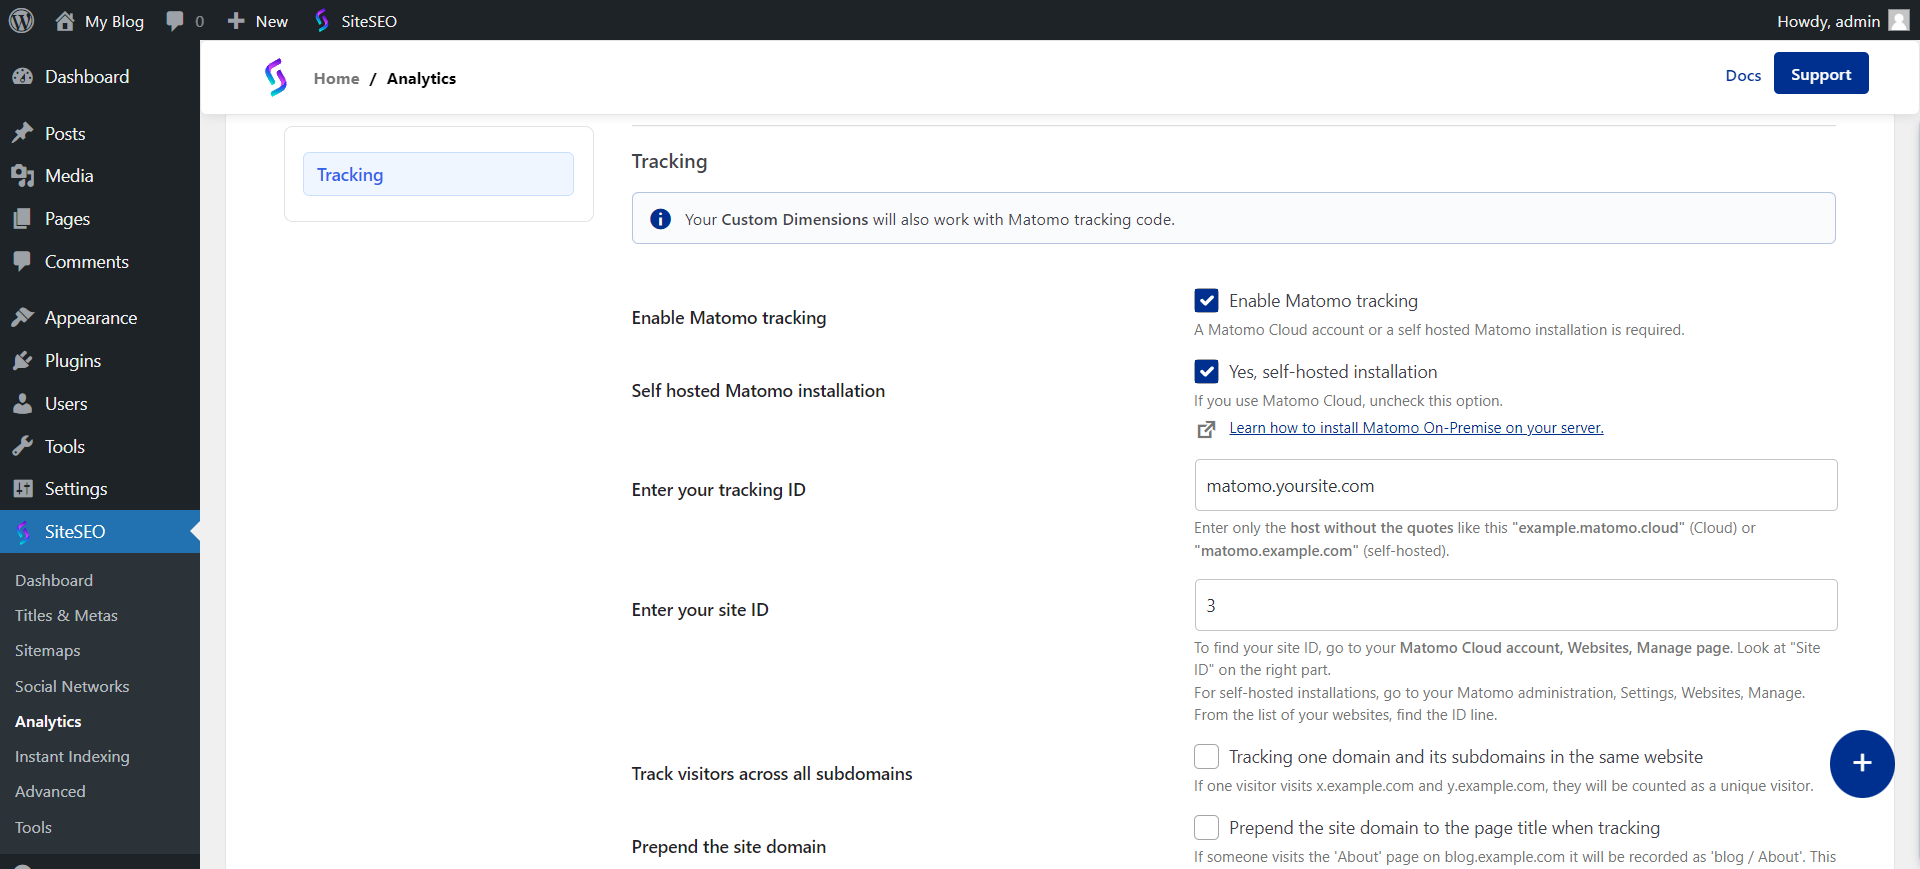The width and height of the screenshot is (1920, 869).
Task: Open Learn how to install Matomo On-Premise link
Action: tap(1416, 428)
